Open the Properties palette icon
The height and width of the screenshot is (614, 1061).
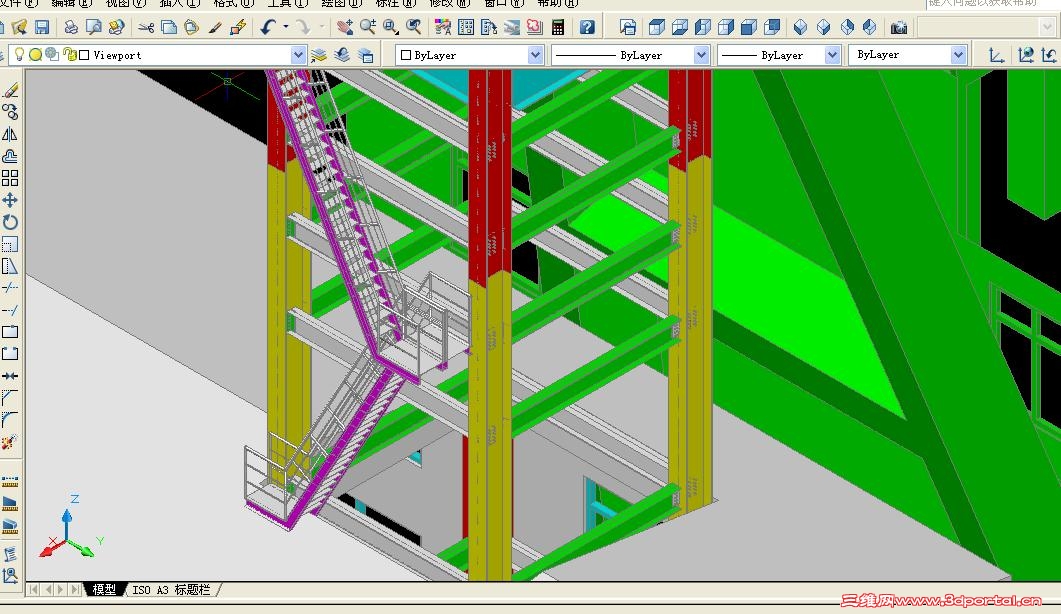tap(443, 27)
